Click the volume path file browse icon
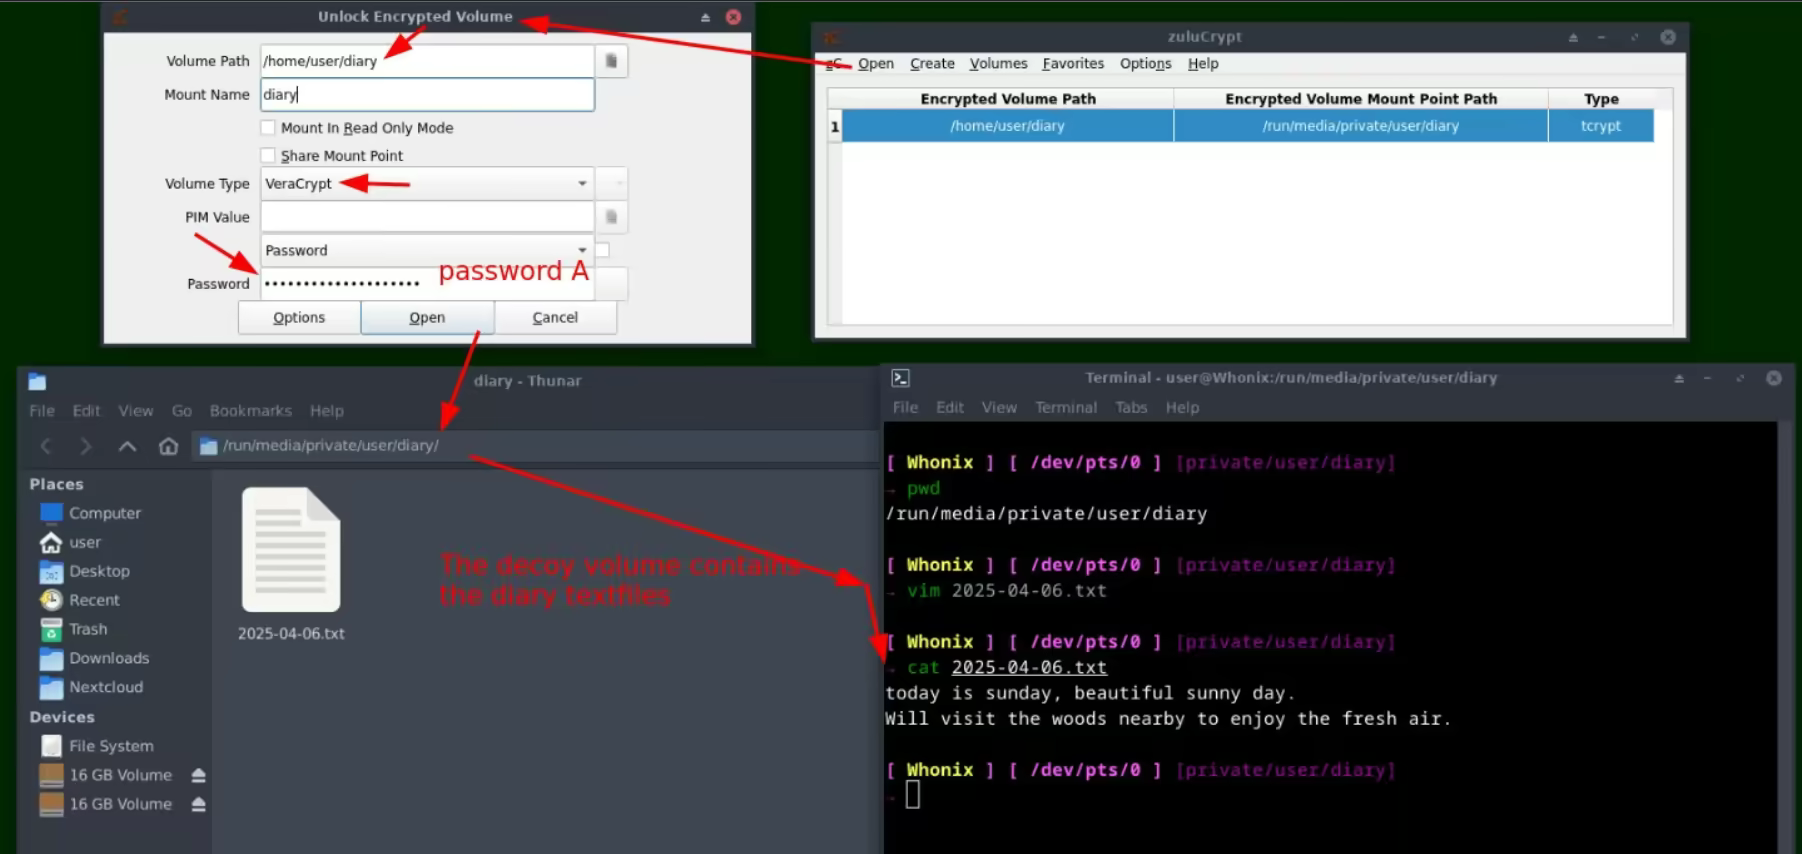This screenshot has width=1802, height=854. click(611, 61)
